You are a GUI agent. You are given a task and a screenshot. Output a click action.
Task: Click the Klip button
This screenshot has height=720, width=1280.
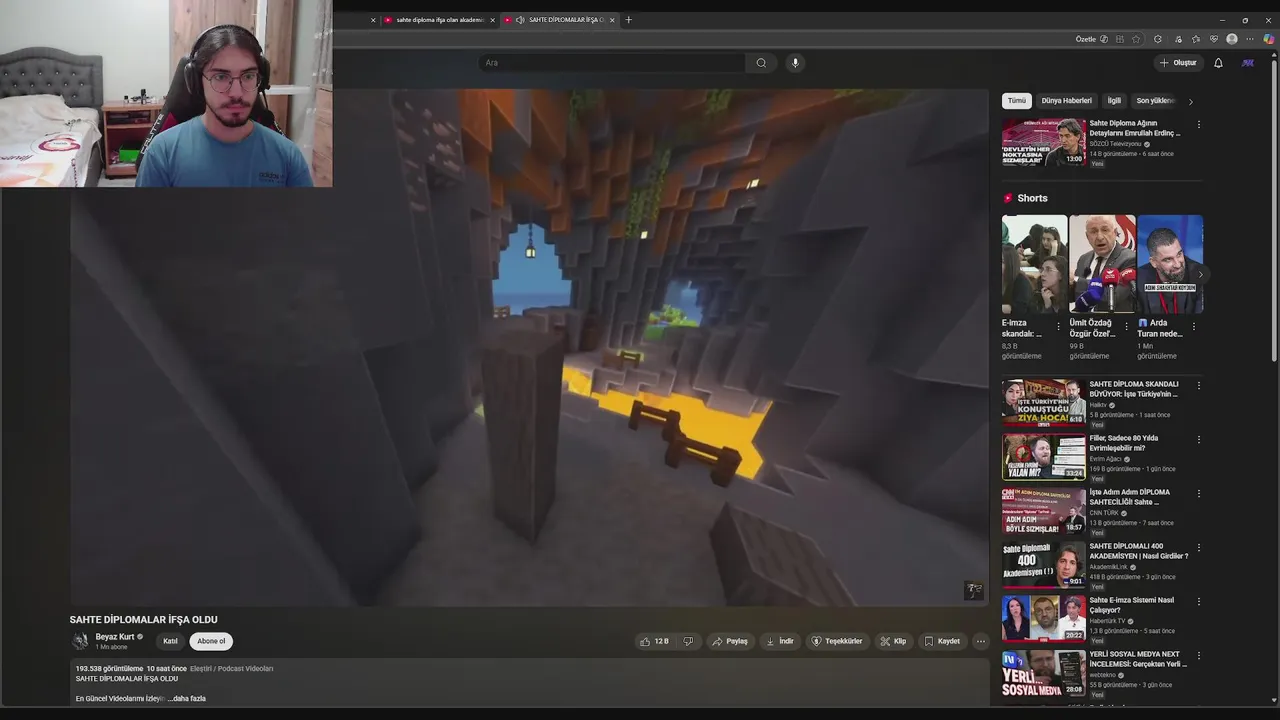point(892,641)
